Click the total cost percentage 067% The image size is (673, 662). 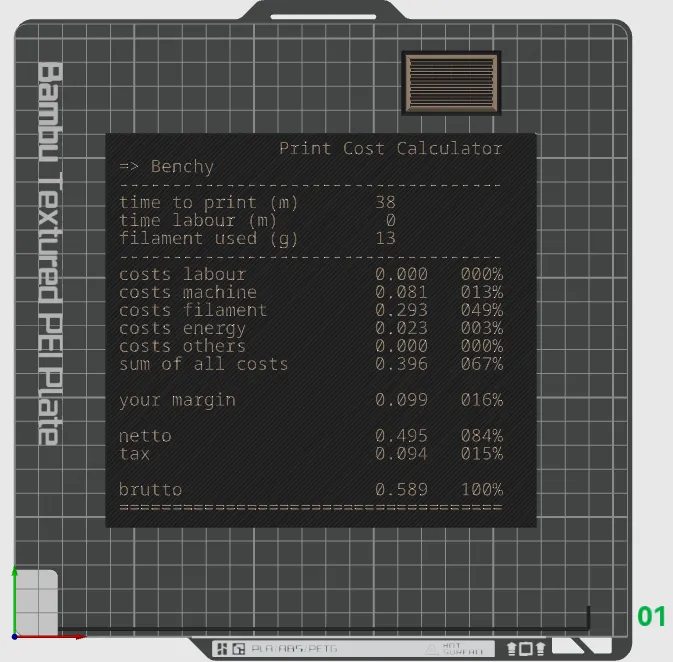tap(482, 364)
